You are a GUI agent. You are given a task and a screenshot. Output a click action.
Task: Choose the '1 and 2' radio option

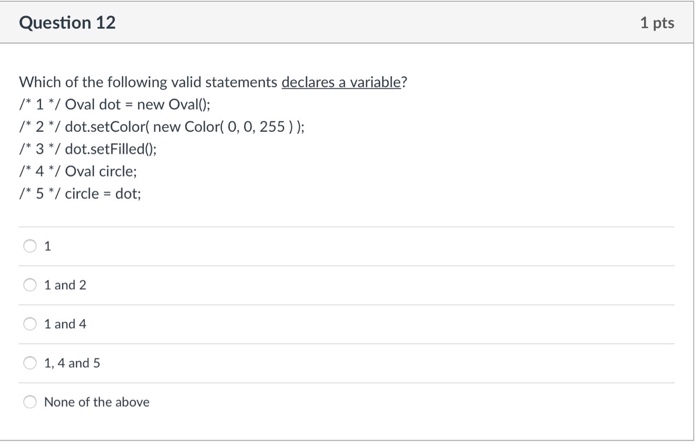31,285
